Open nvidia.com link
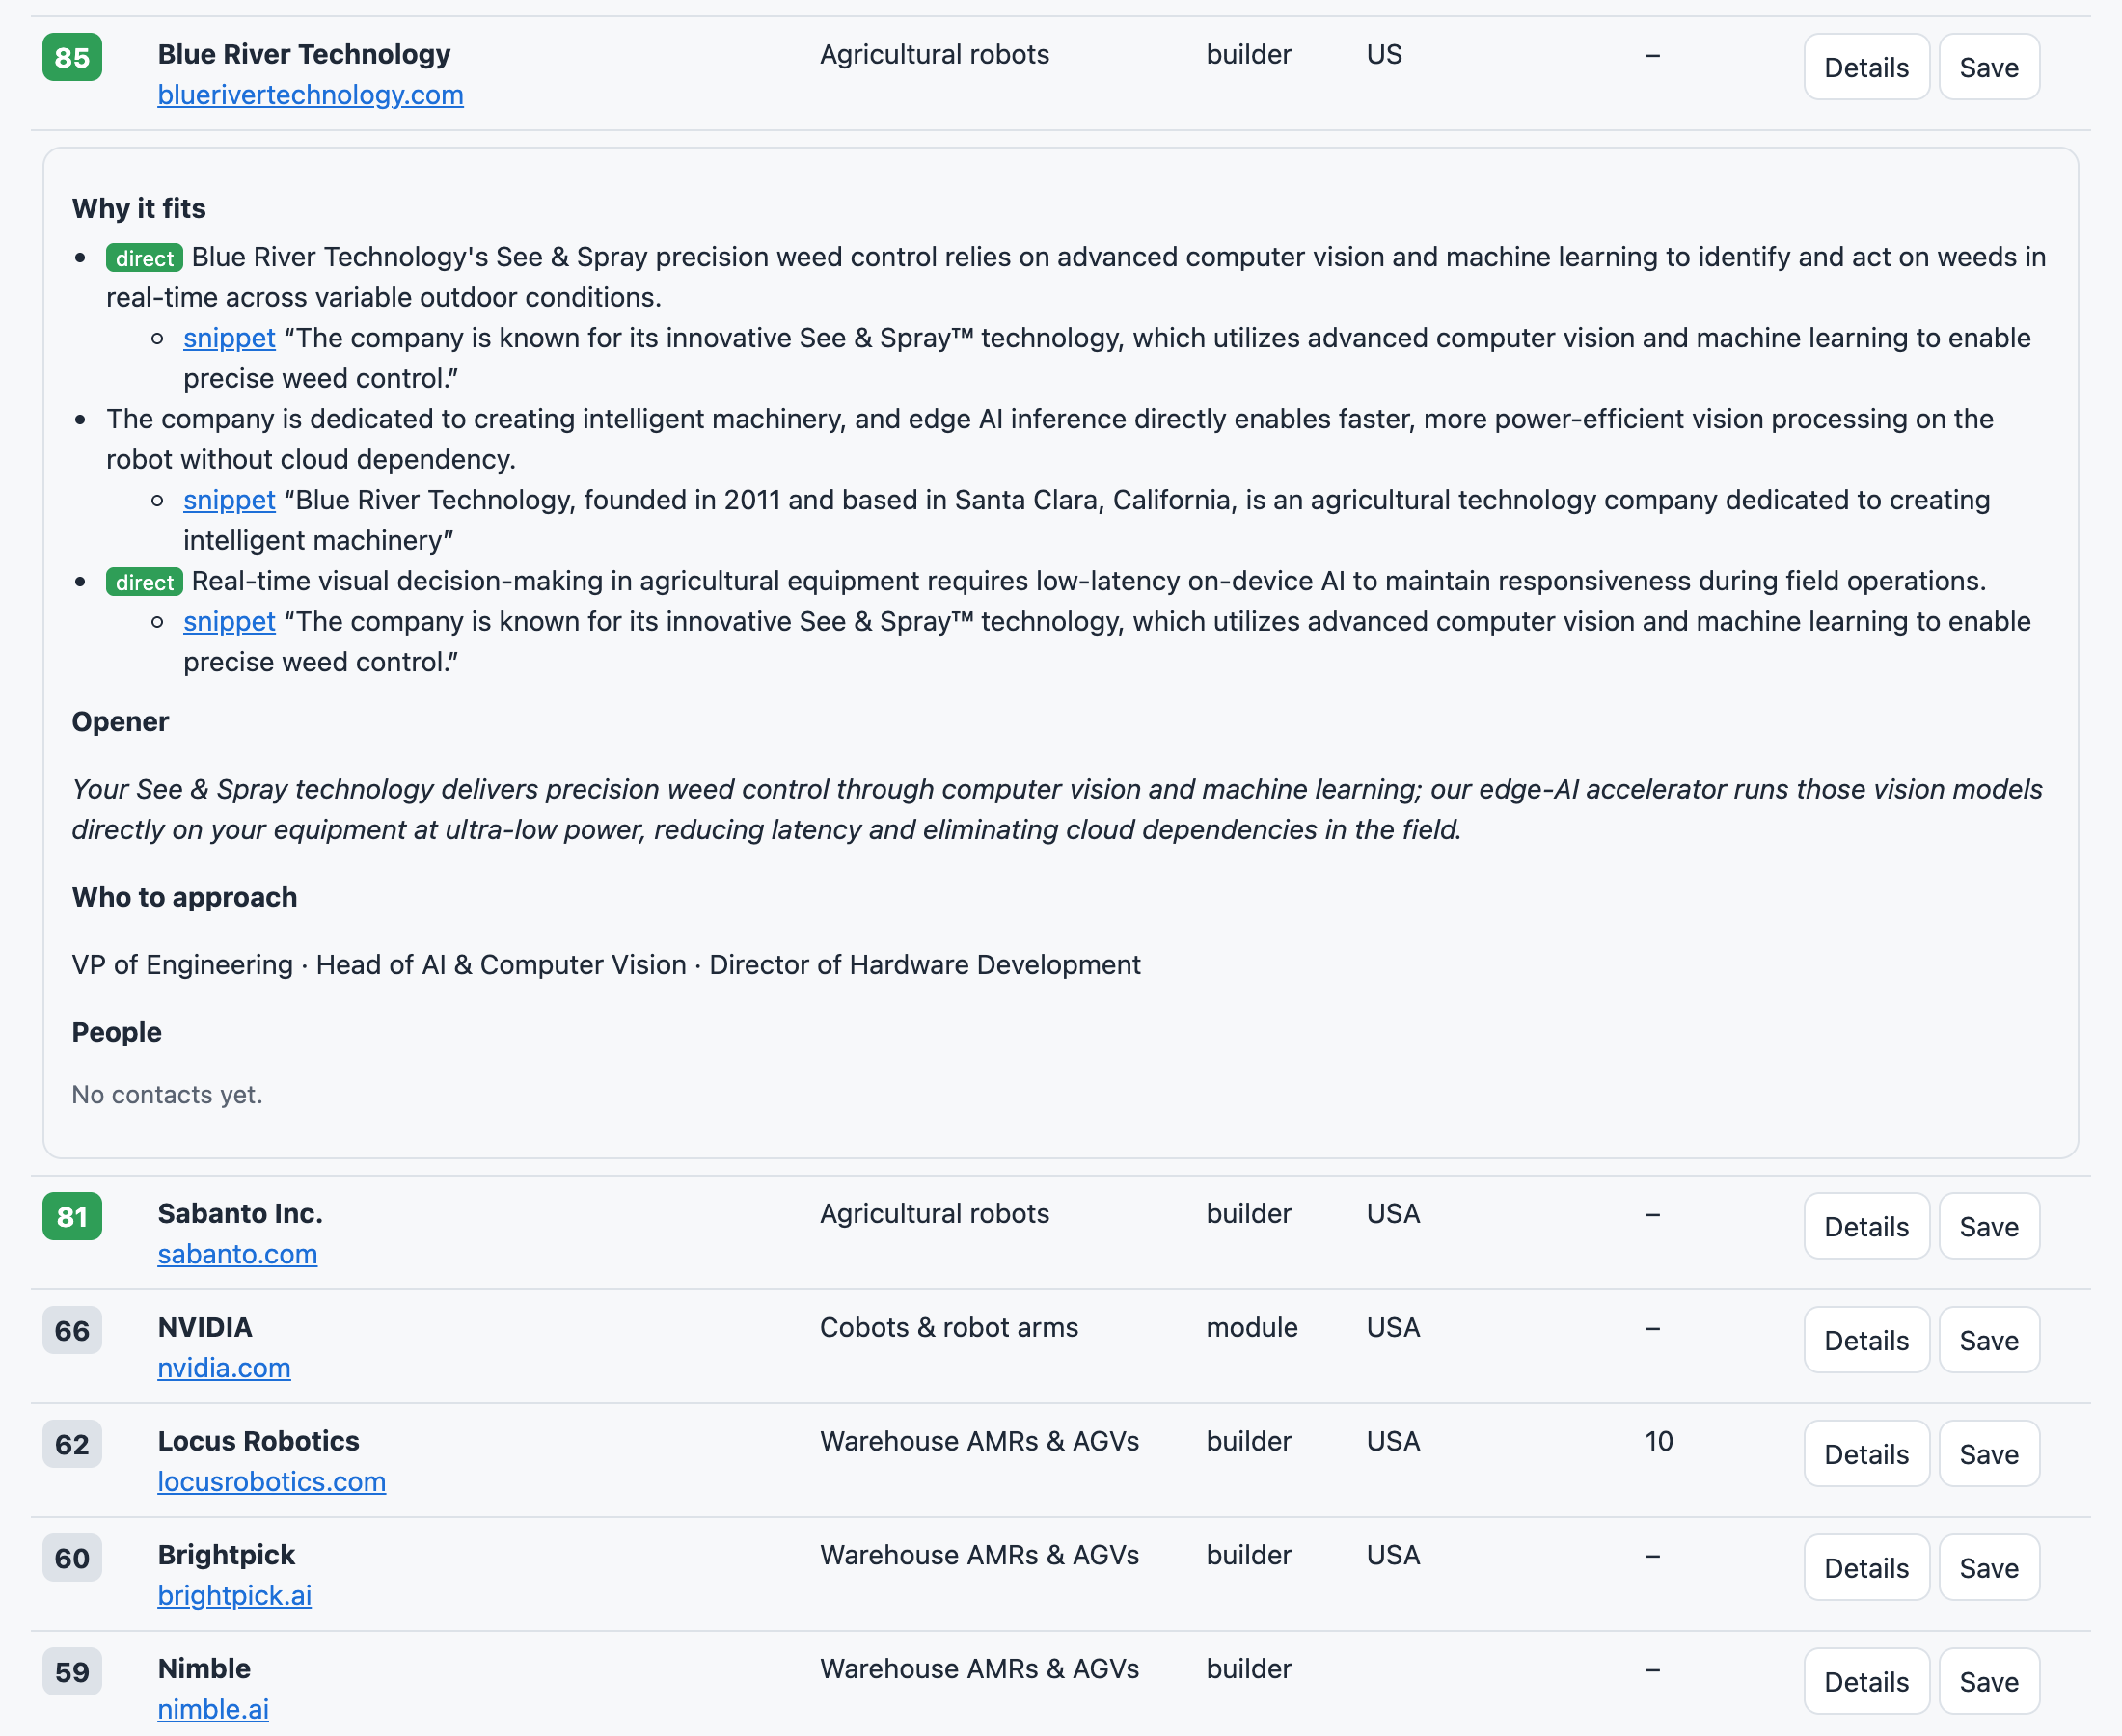Screen dimensions: 2122x1736 (224, 1368)
